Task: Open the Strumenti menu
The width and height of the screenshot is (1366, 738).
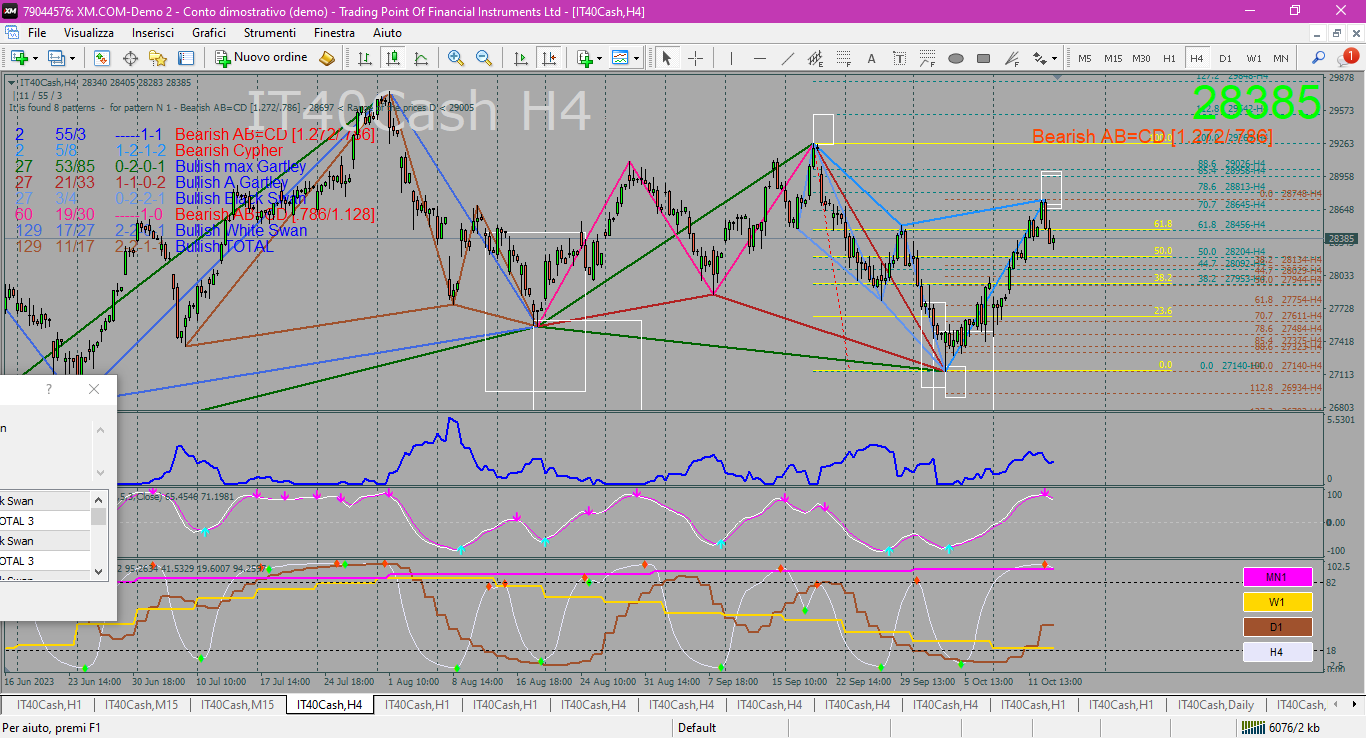Action: [x=270, y=32]
